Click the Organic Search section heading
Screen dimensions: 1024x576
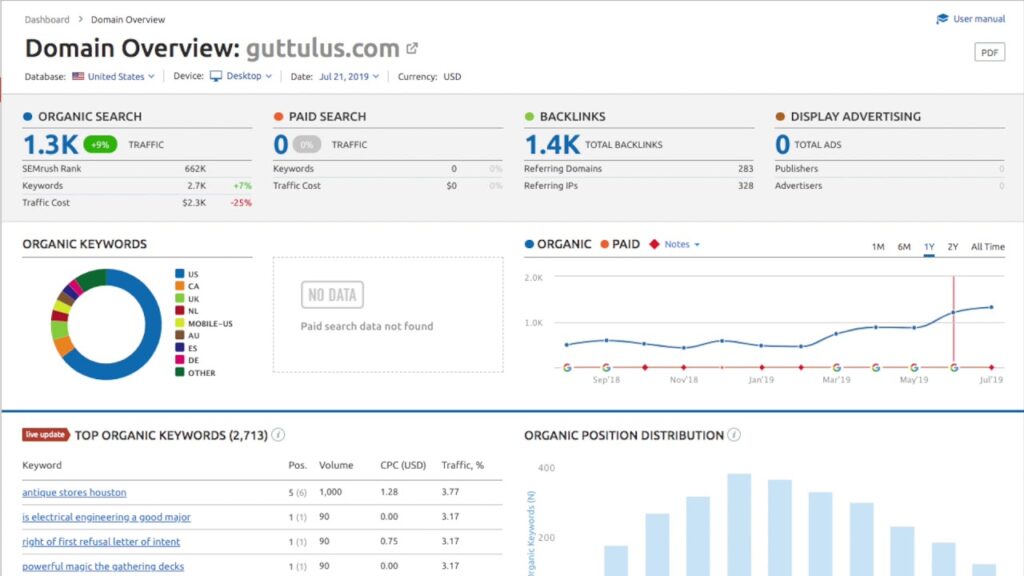[x=89, y=116]
